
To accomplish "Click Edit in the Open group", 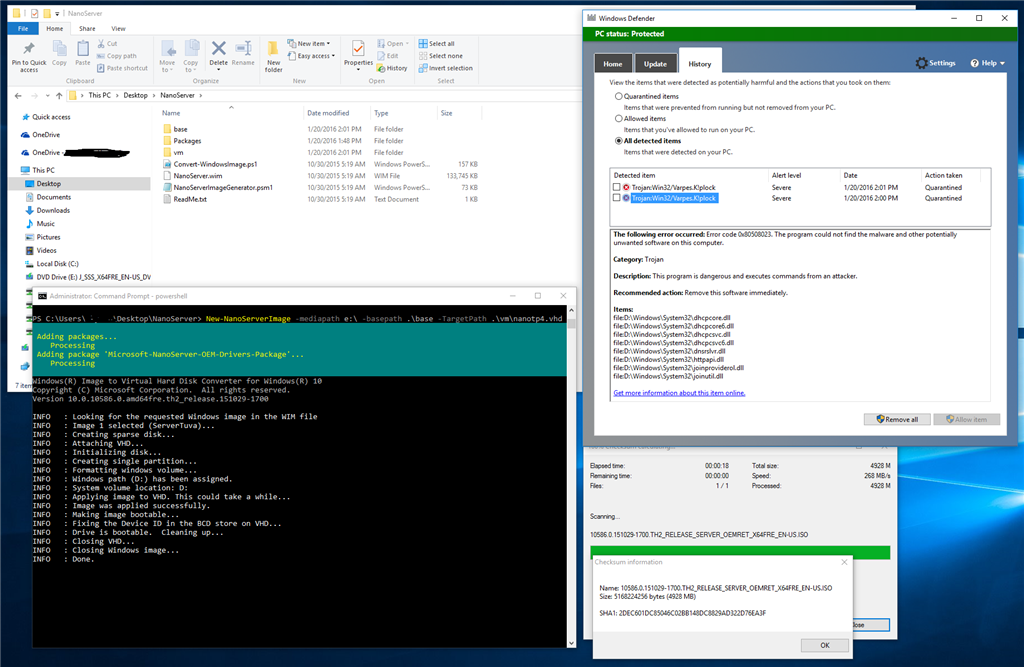I will click(x=388, y=56).
